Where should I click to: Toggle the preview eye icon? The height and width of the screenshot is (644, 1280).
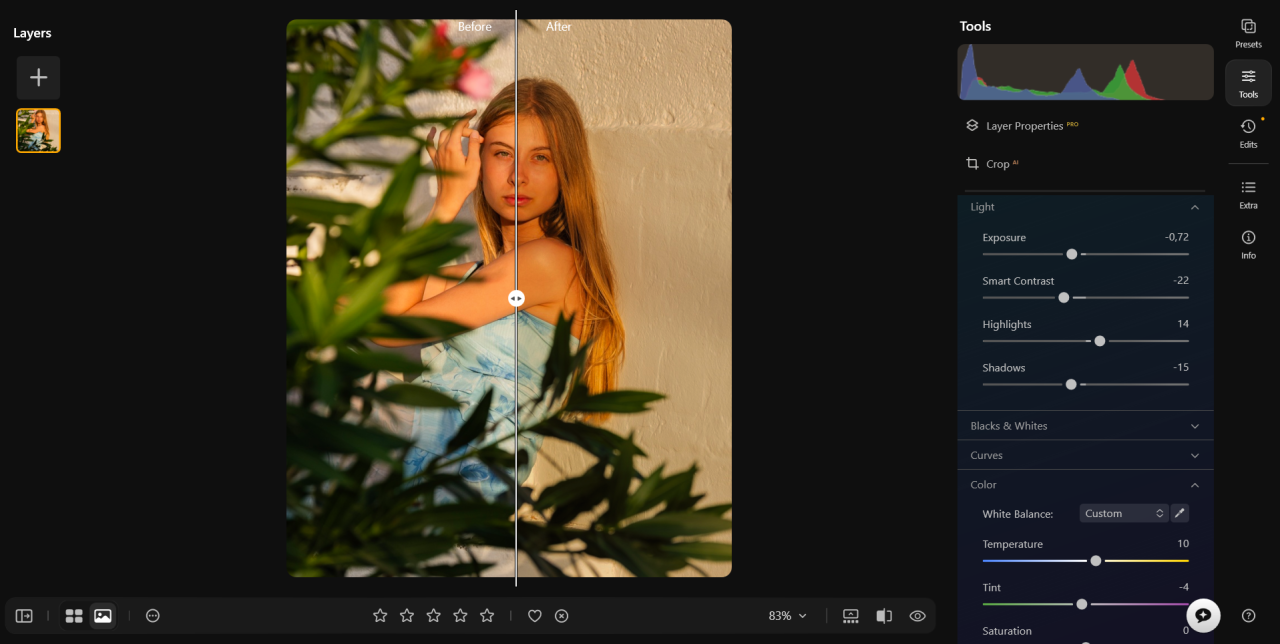918,616
